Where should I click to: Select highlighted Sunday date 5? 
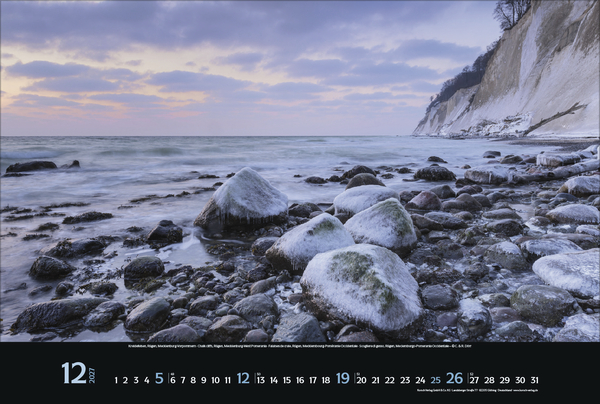(159, 379)
